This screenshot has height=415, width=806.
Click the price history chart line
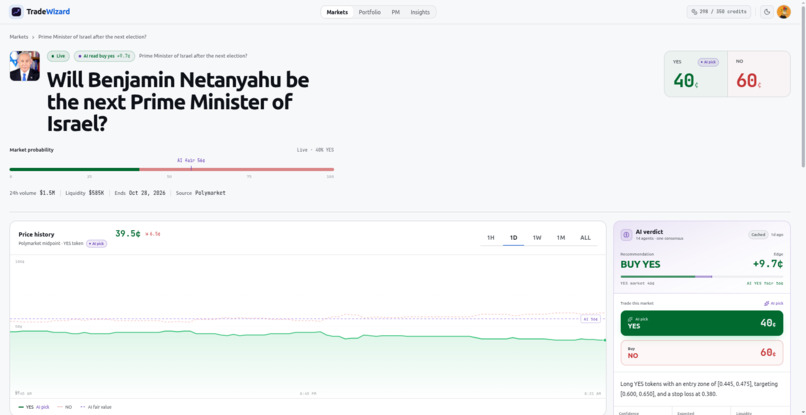(x=307, y=335)
